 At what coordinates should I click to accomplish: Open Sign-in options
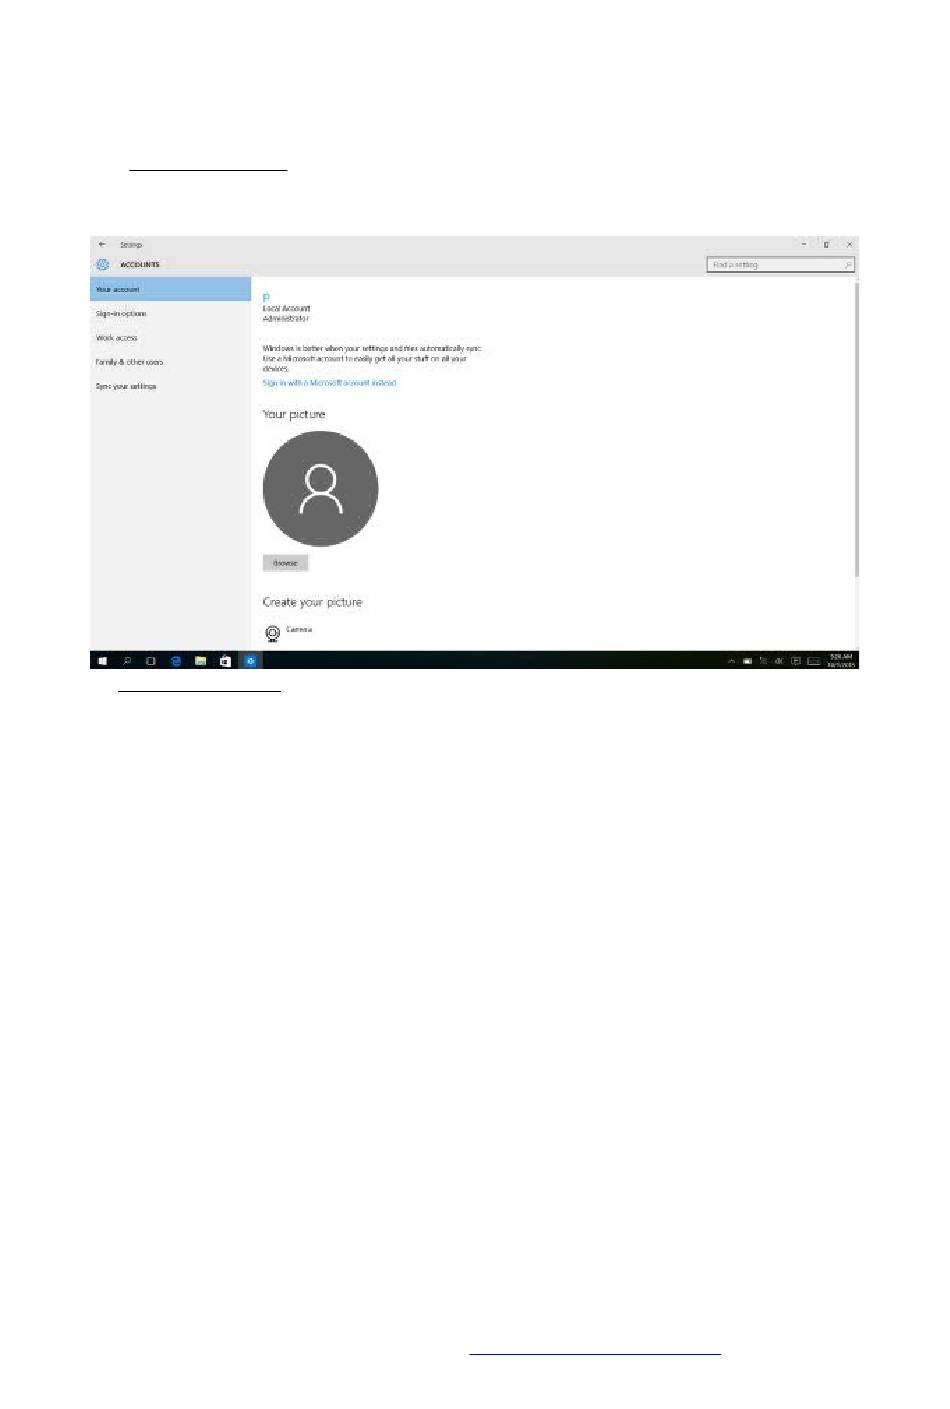(x=171, y=314)
